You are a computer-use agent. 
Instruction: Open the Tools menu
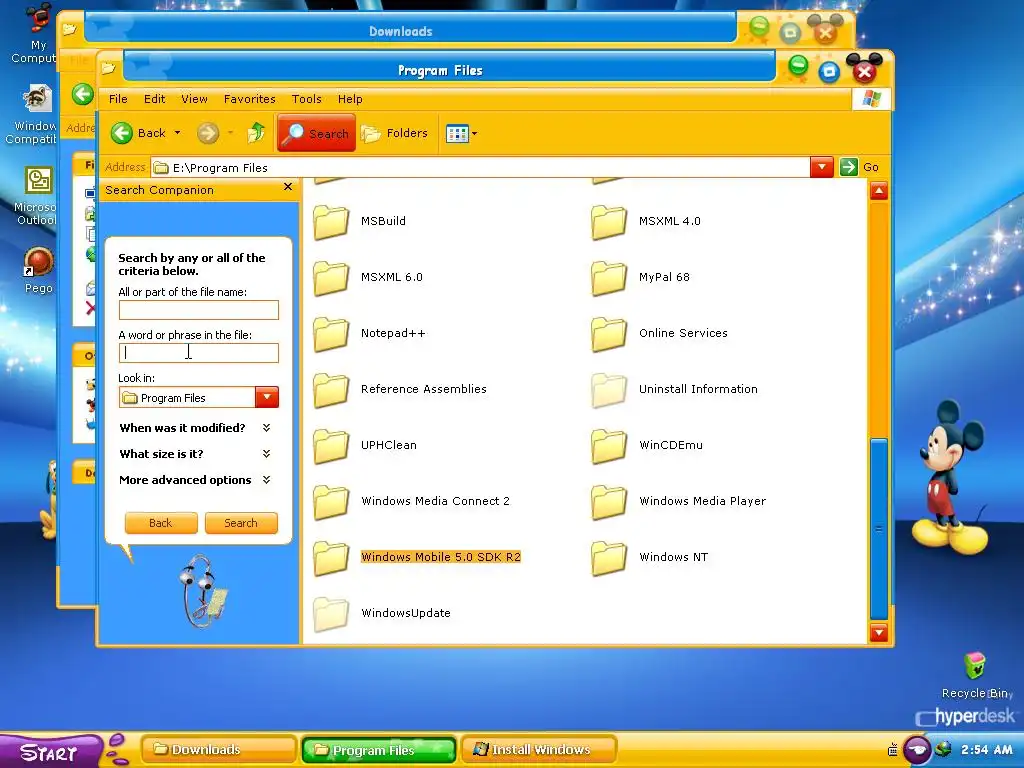306,99
